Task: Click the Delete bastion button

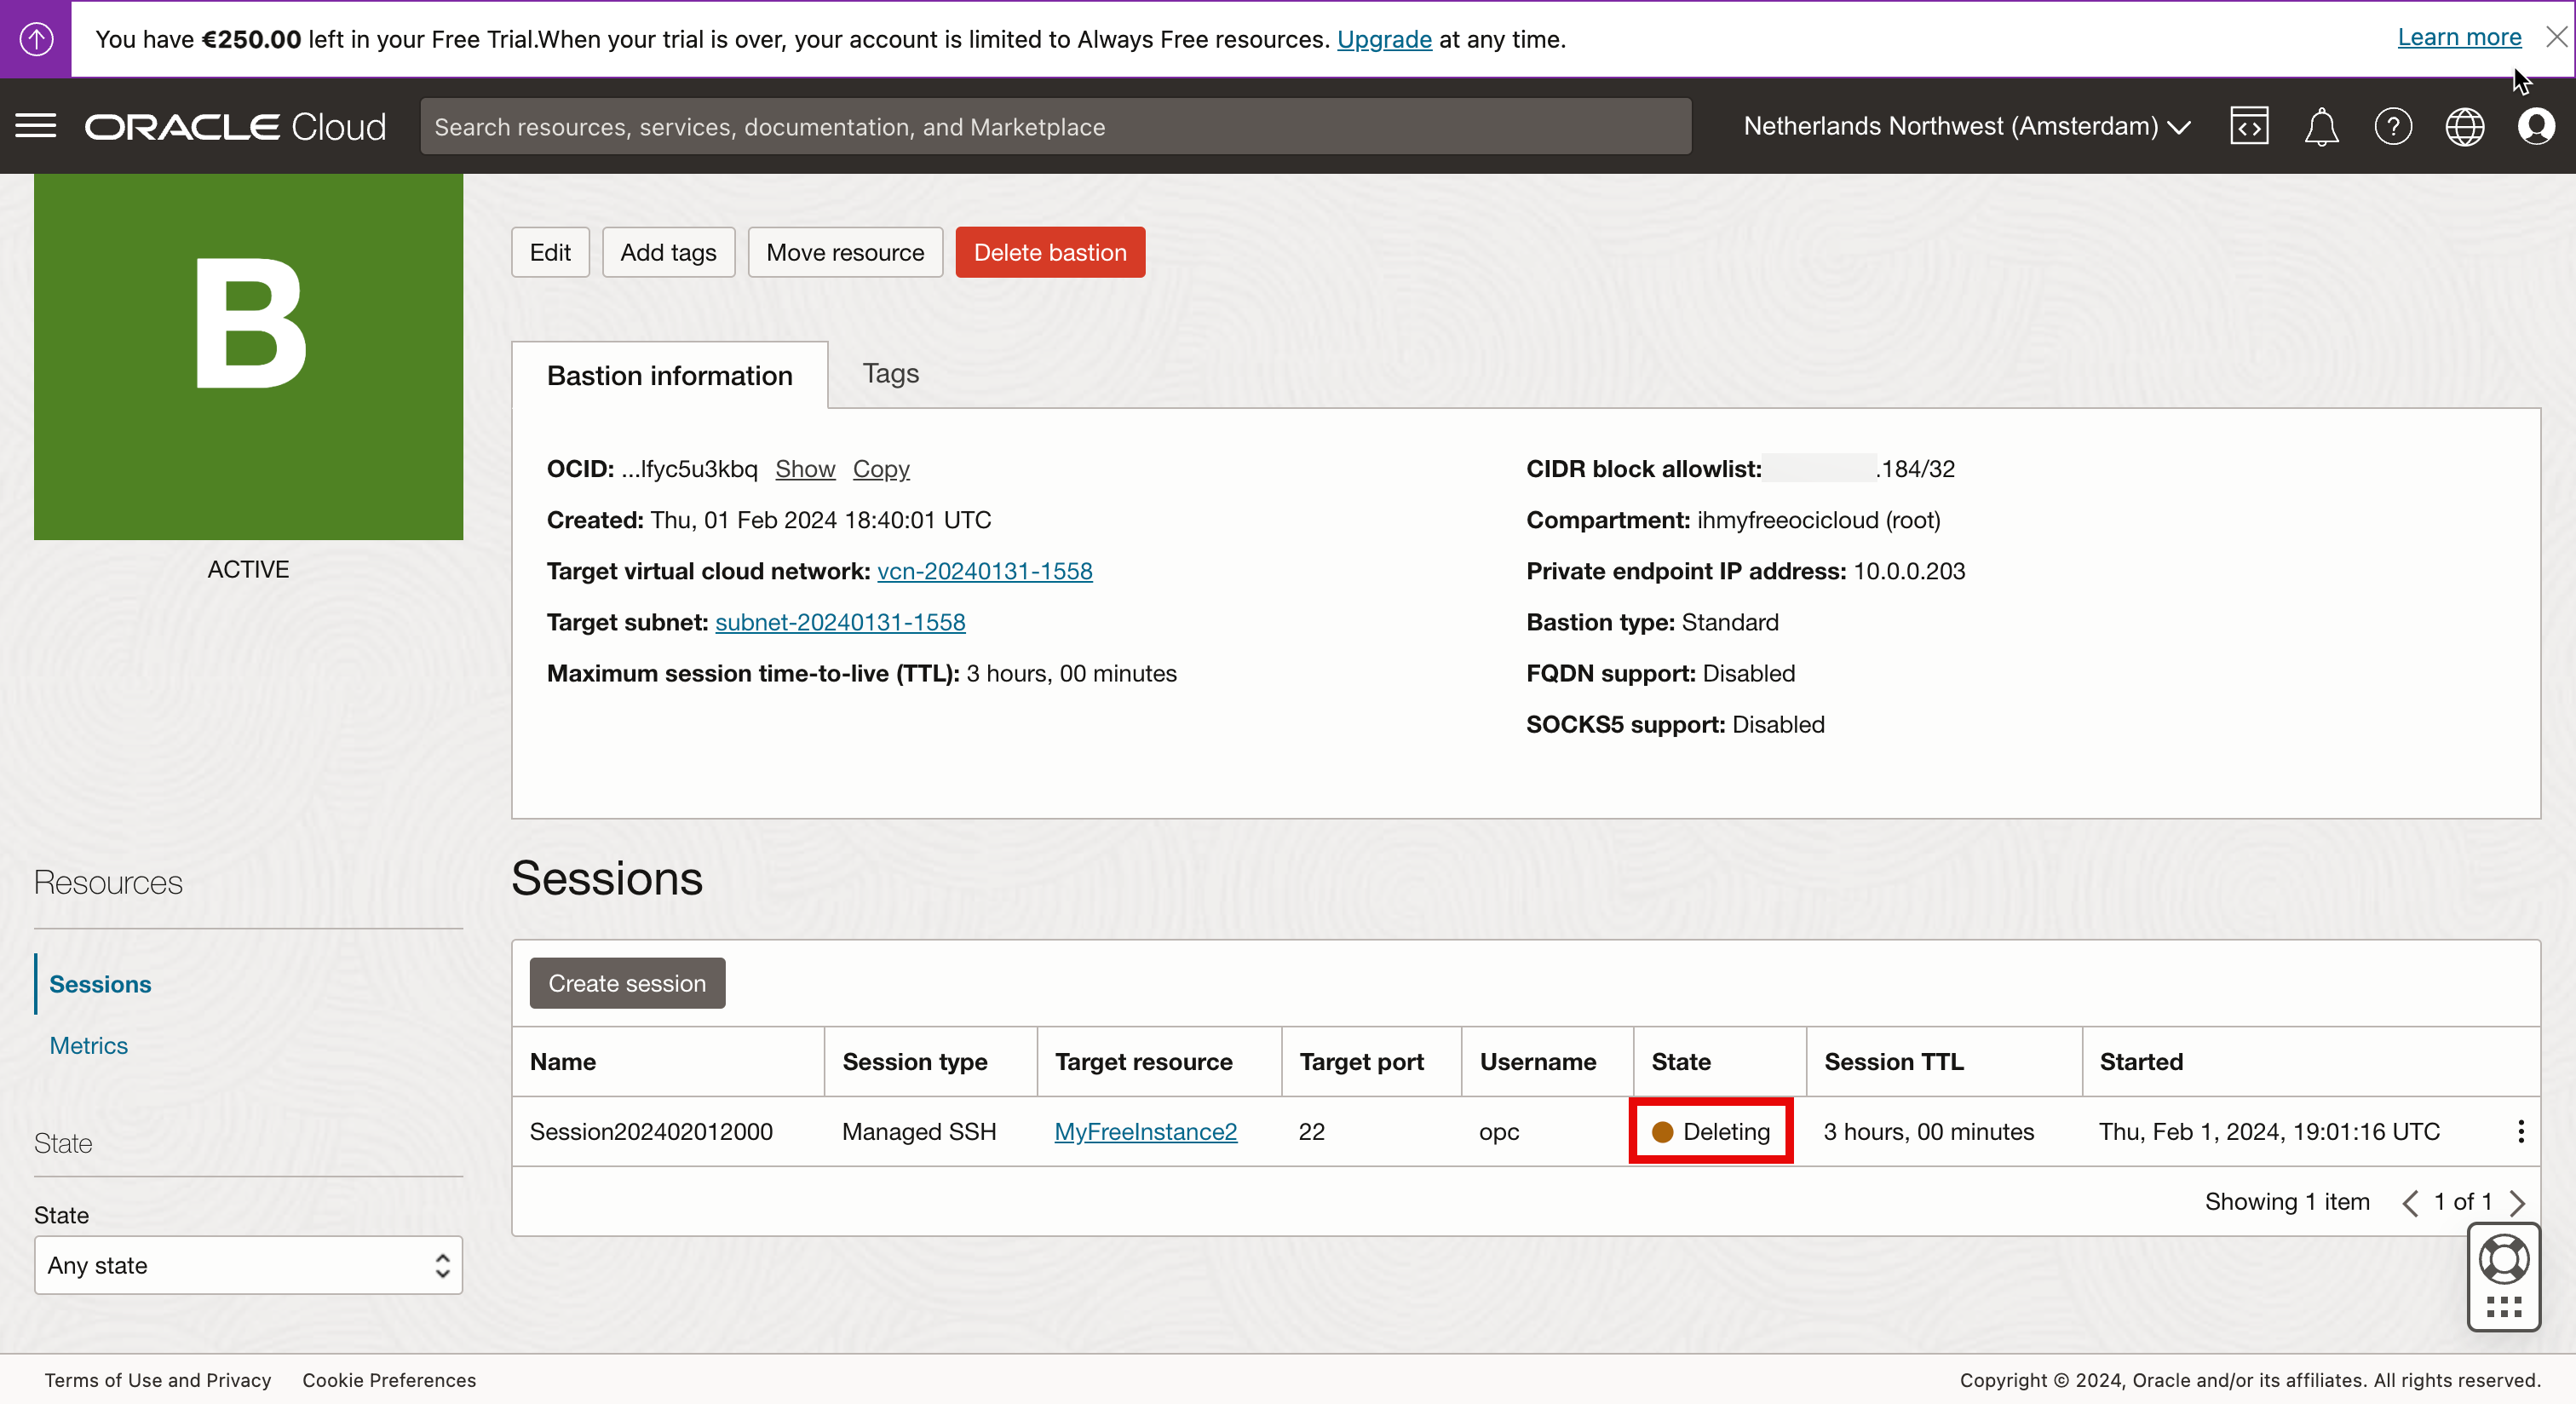Action: tap(1049, 252)
